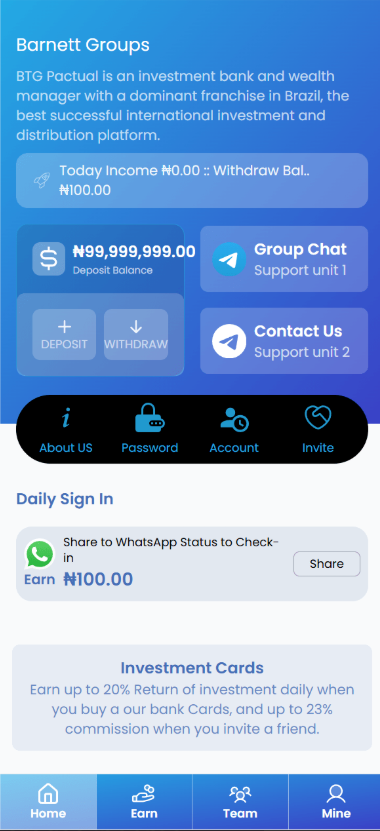Select the Support unit 2 card
Viewport: 380px width, 831px height.
point(284,341)
